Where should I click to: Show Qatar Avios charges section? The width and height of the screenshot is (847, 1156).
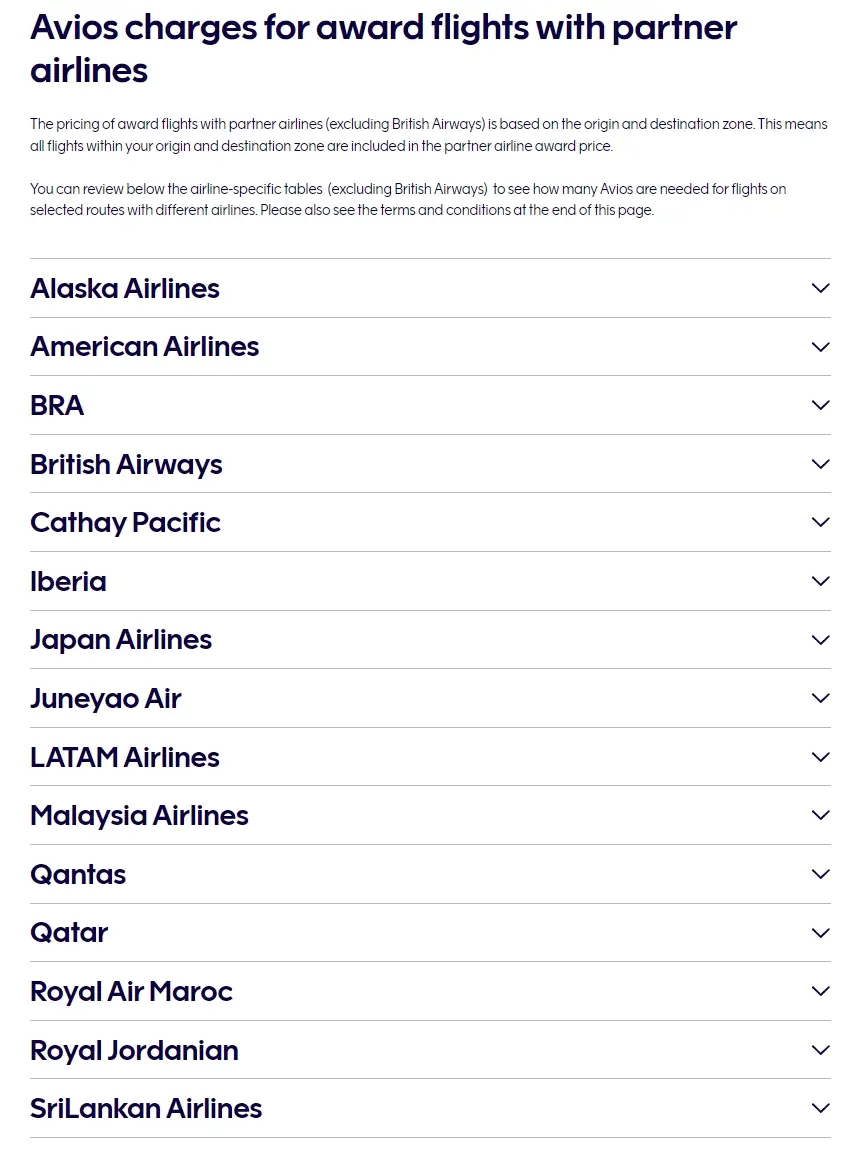point(69,932)
